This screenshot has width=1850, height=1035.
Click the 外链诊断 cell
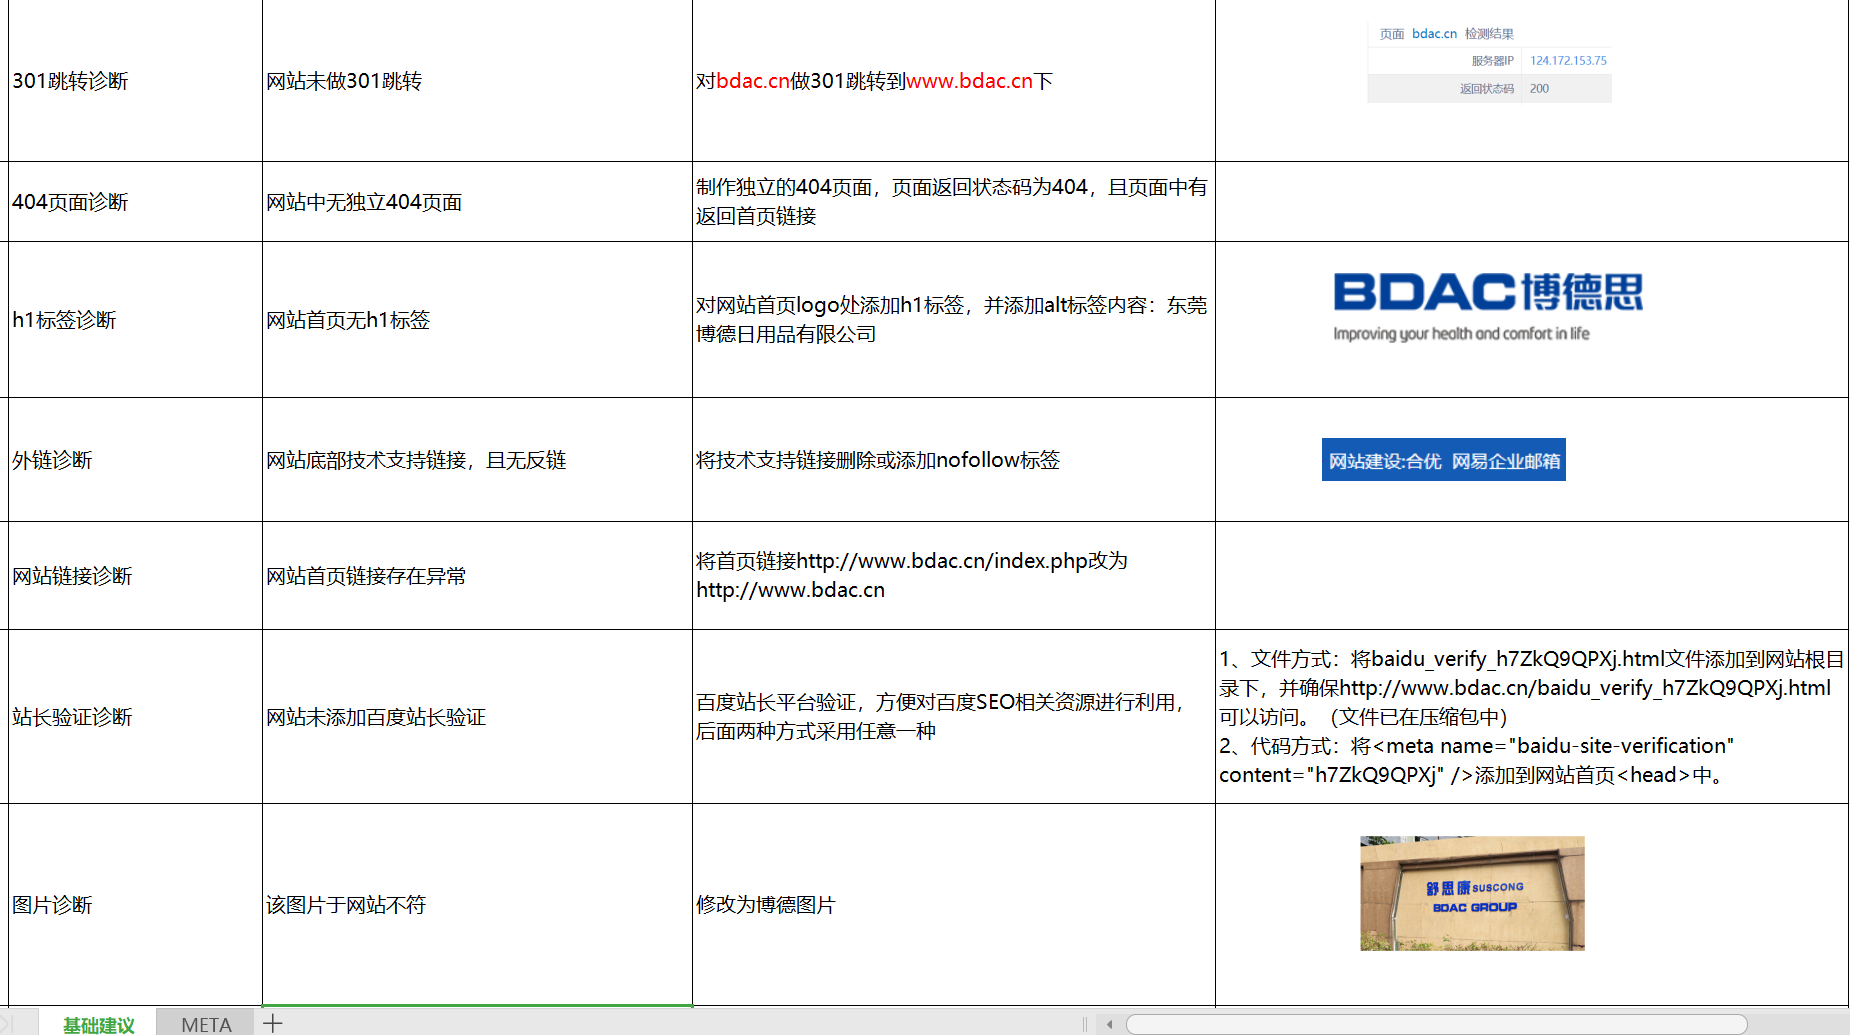134,460
